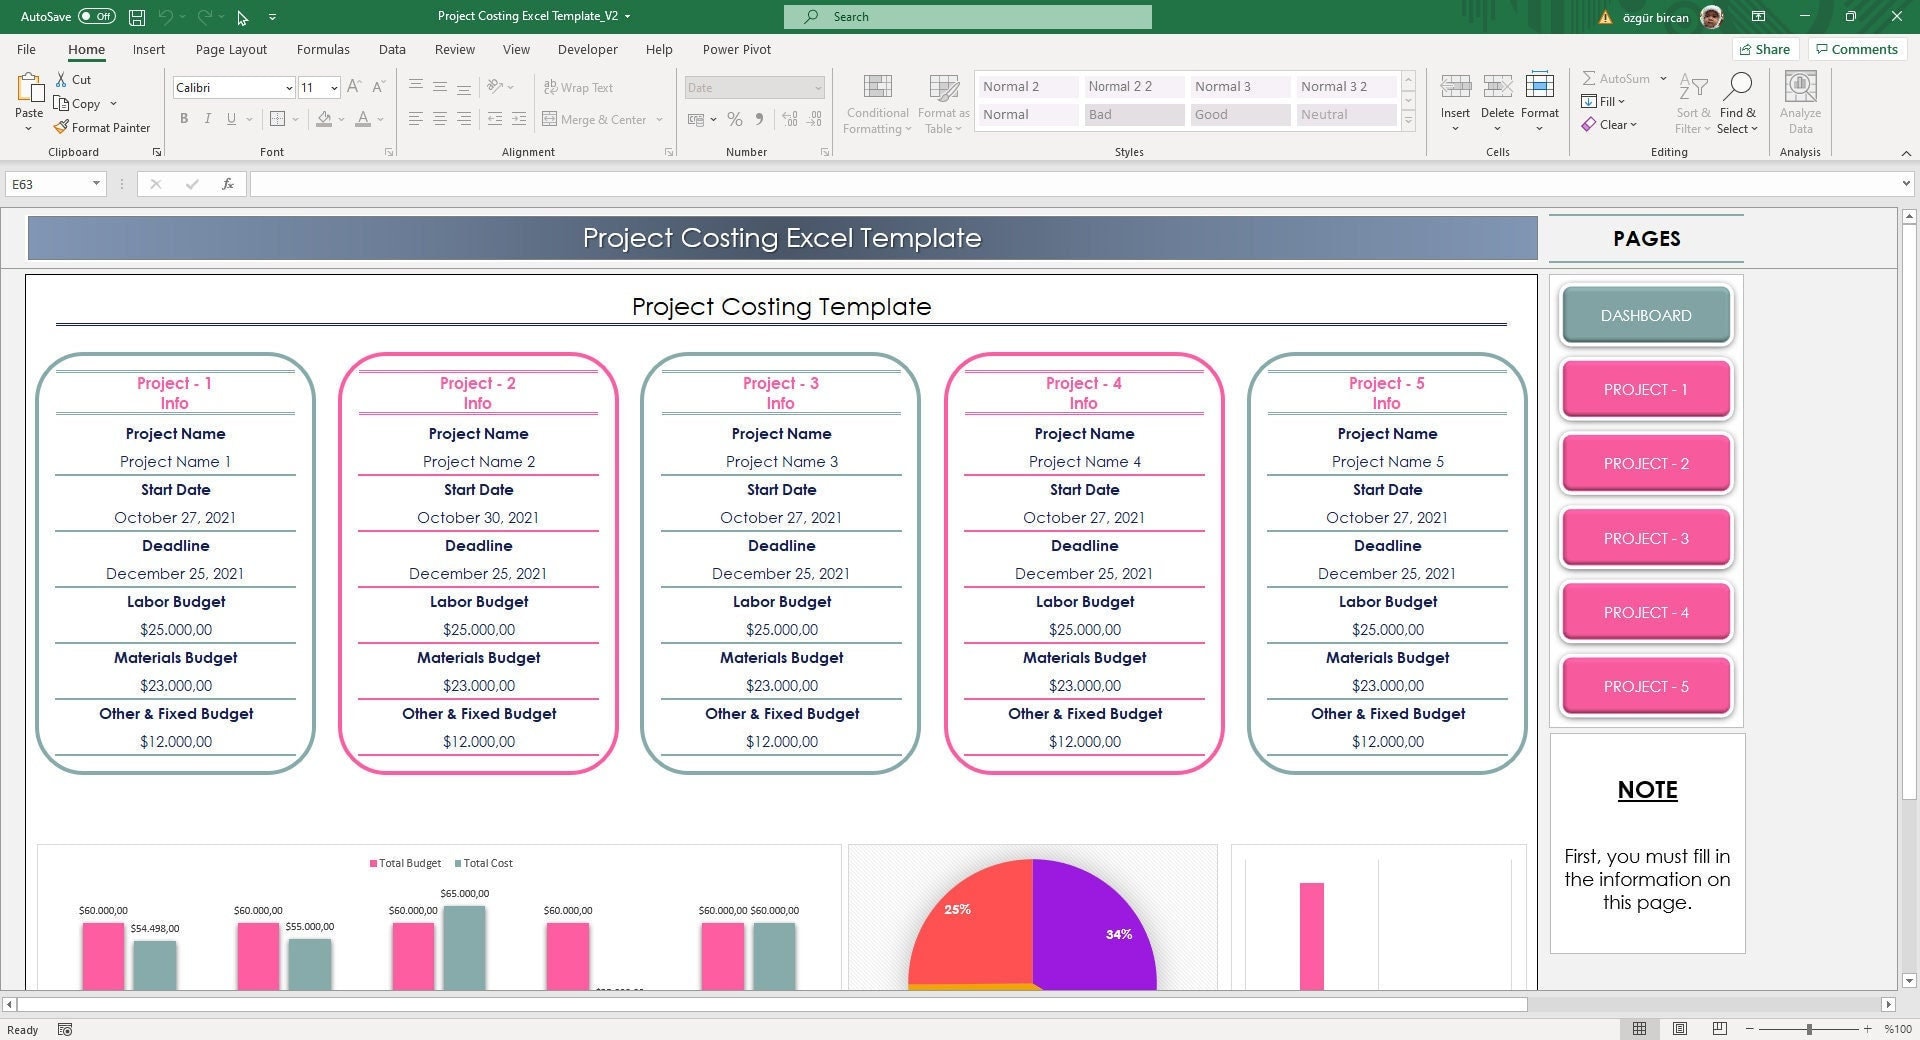Apply the Bad cell style
Viewport: 1920px width, 1040px height.
click(x=1134, y=115)
